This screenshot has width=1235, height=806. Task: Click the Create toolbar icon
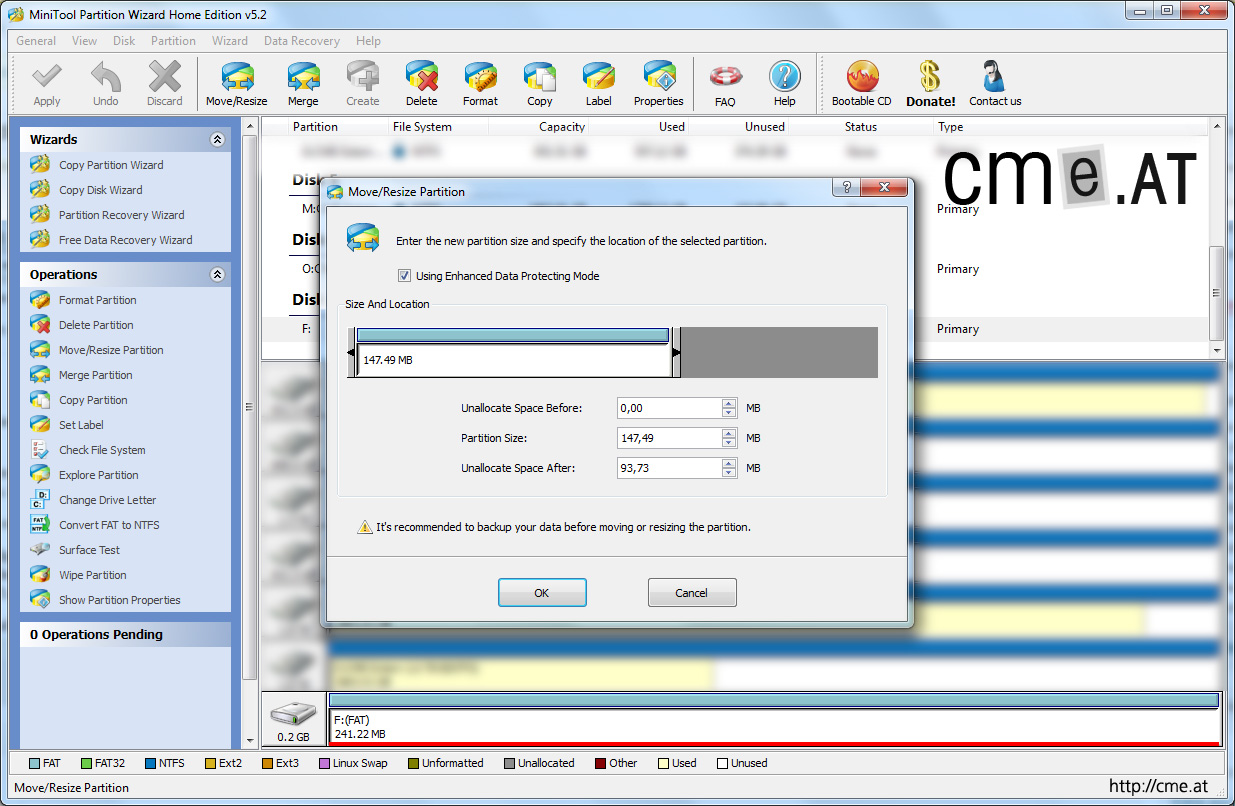point(363,83)
